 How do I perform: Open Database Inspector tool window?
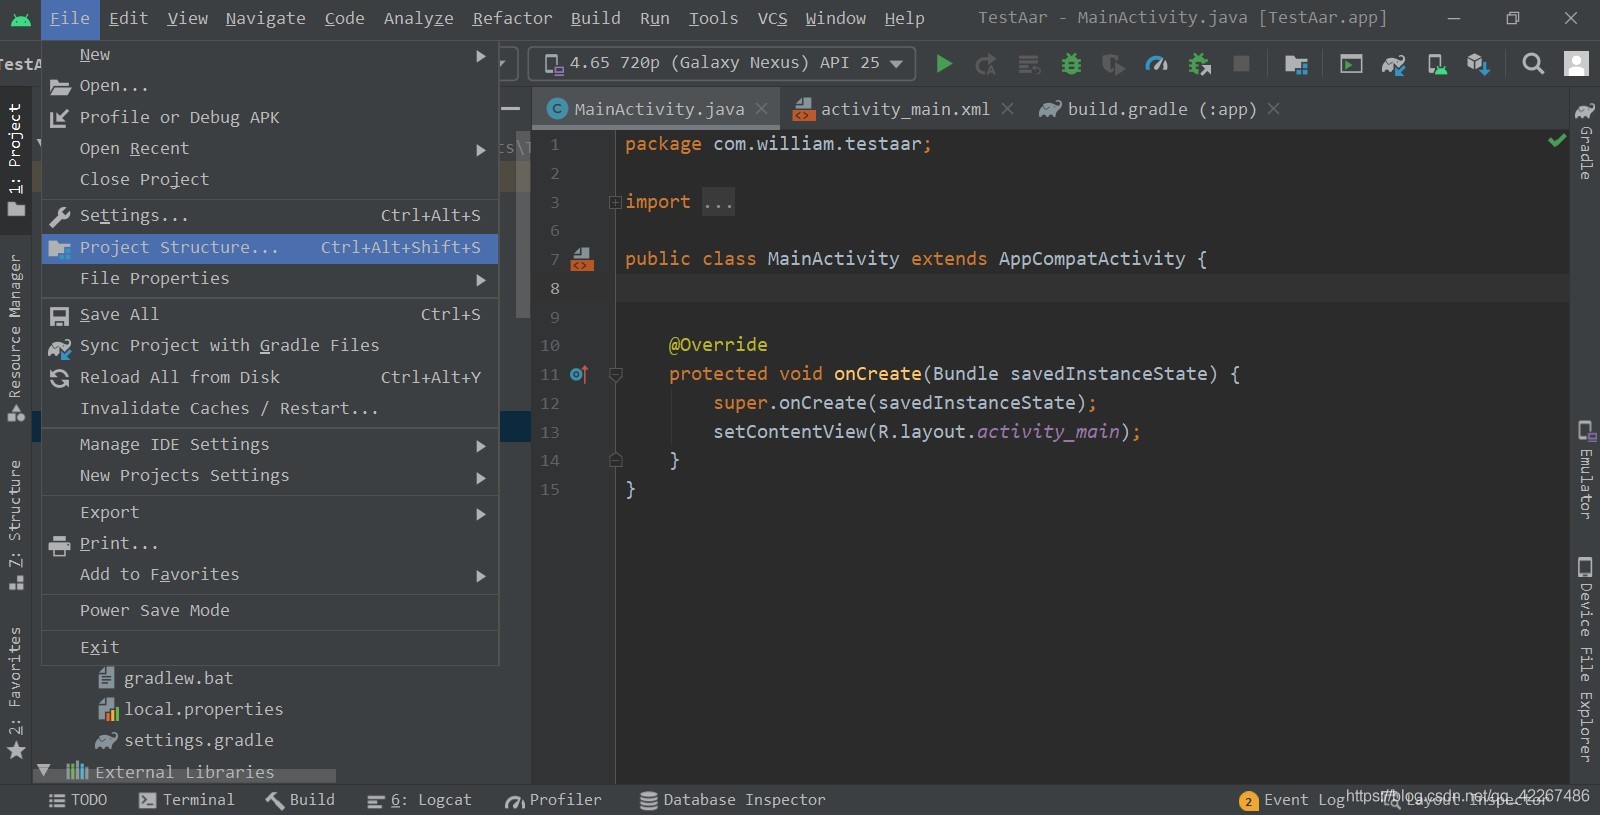tap(733, 800)
